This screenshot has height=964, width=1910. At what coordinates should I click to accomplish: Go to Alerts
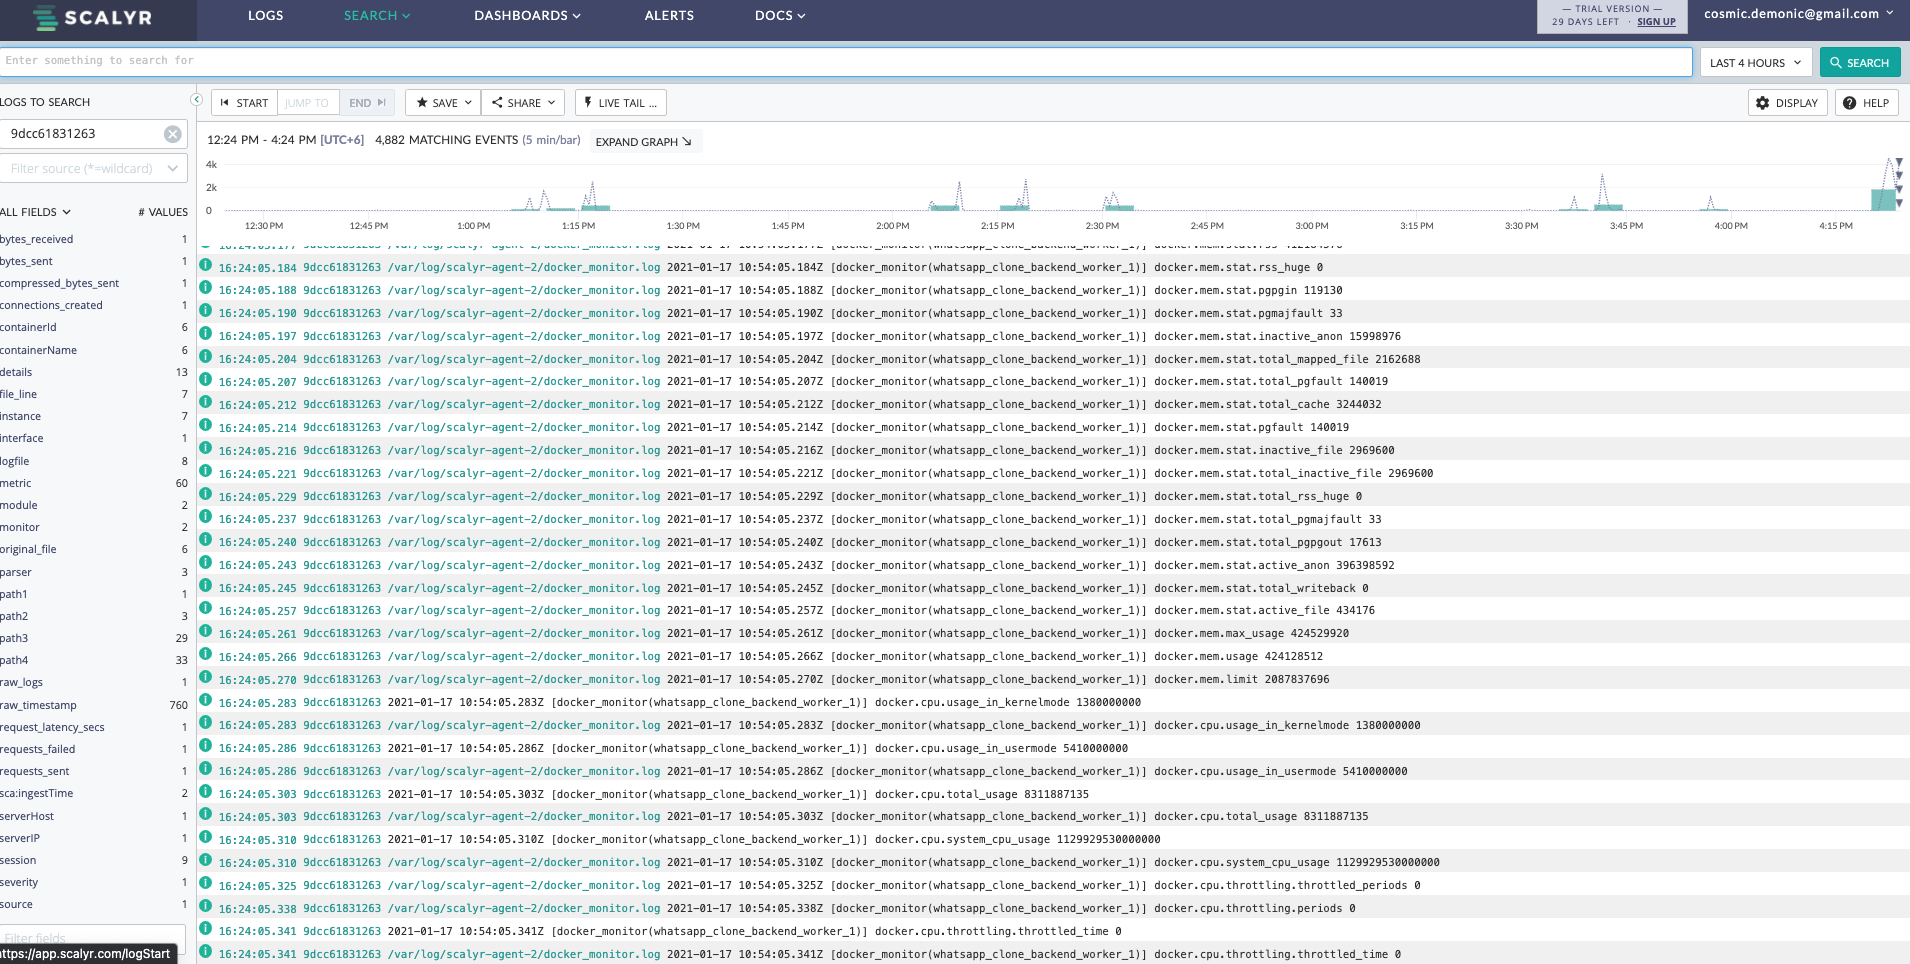click(669, 16)
